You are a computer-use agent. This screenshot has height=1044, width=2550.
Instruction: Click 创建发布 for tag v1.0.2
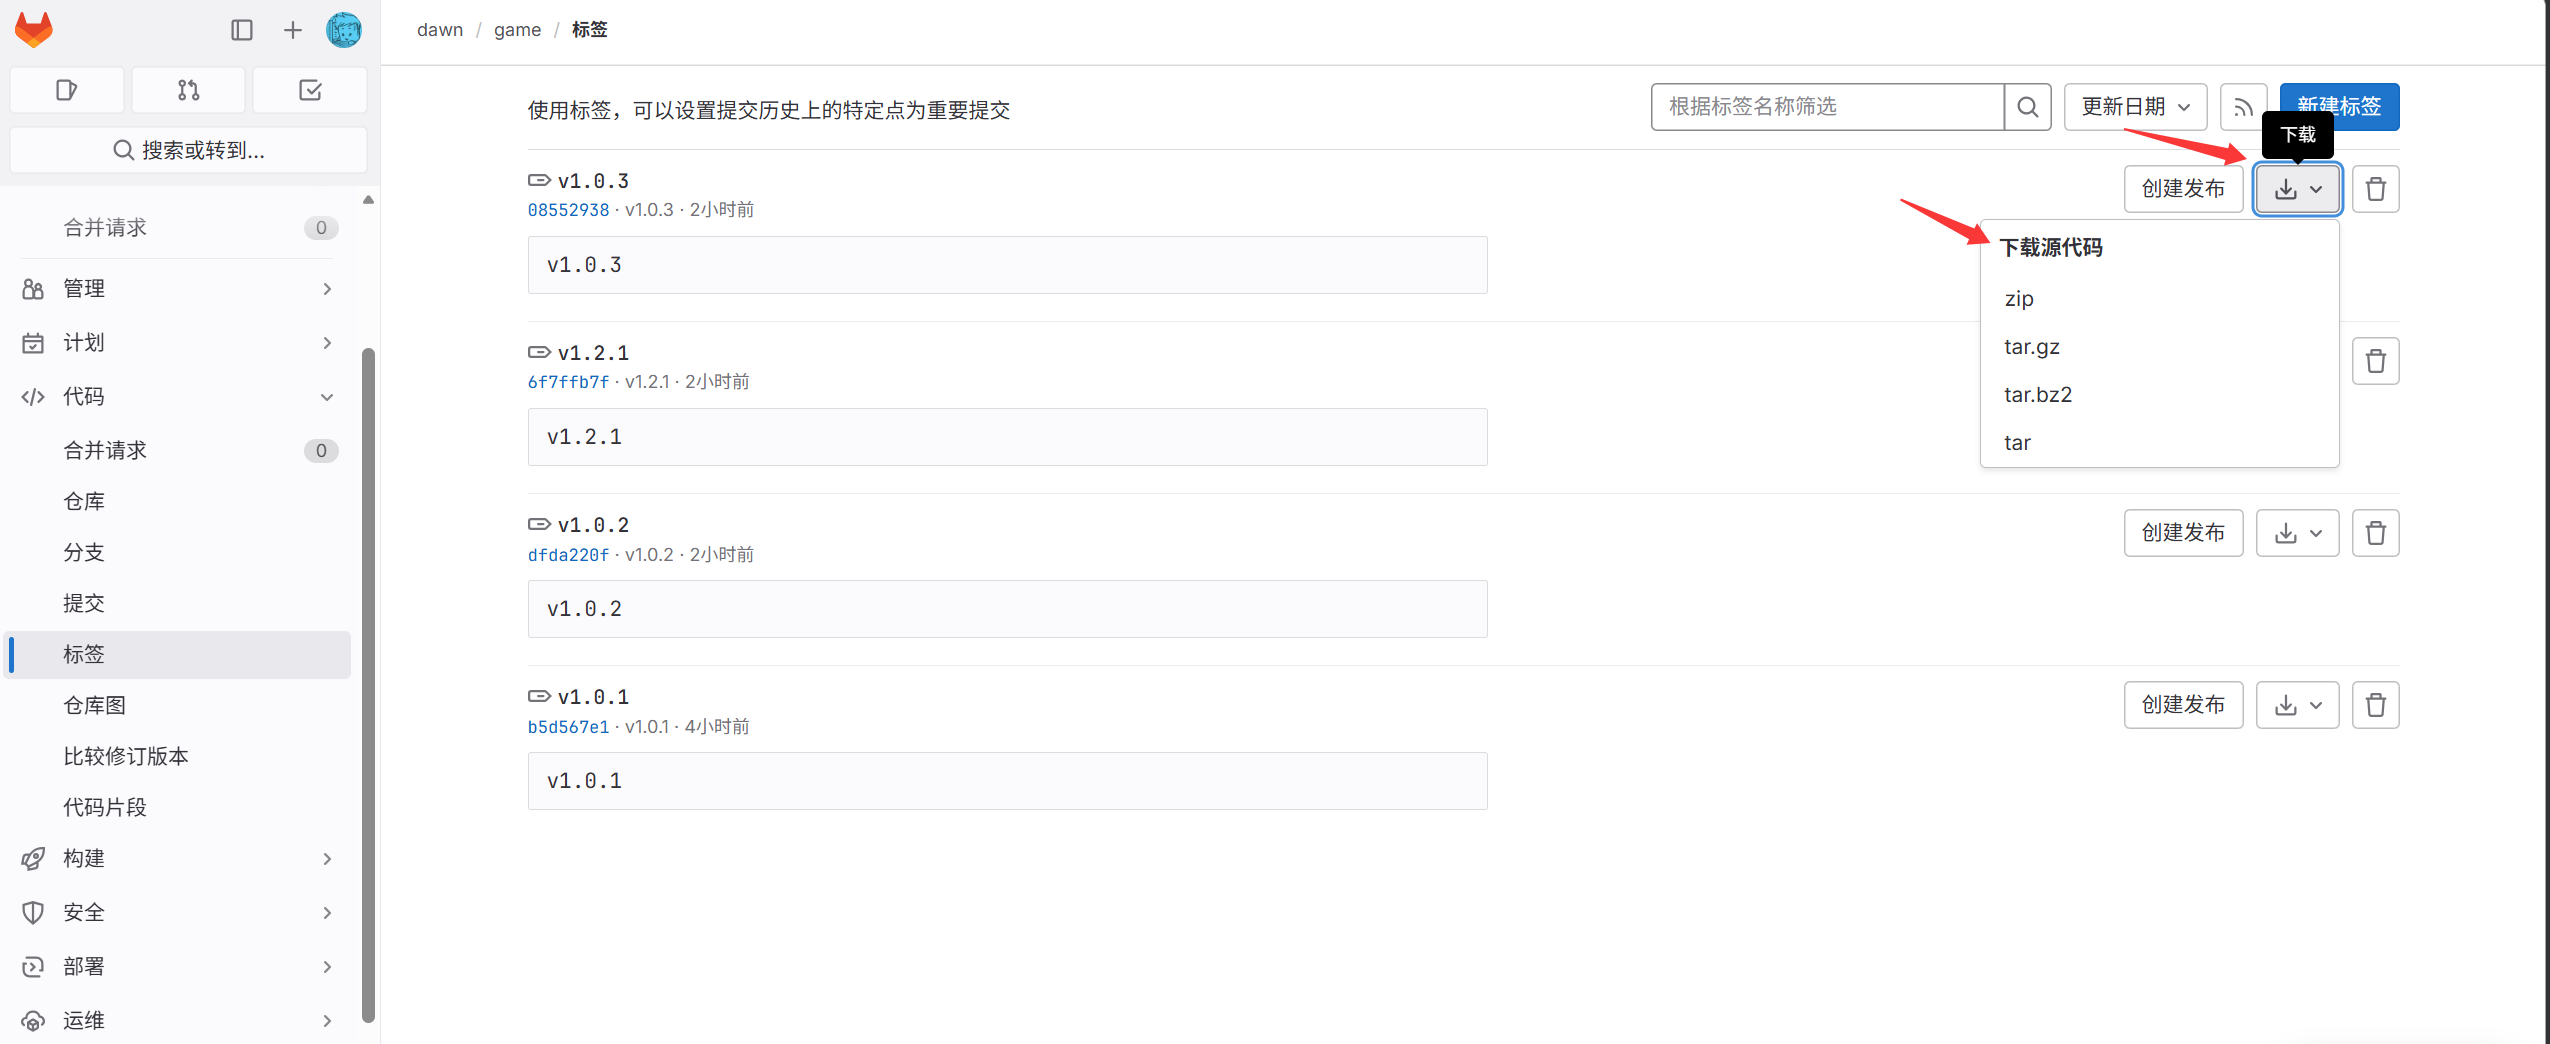(2183, 533)
